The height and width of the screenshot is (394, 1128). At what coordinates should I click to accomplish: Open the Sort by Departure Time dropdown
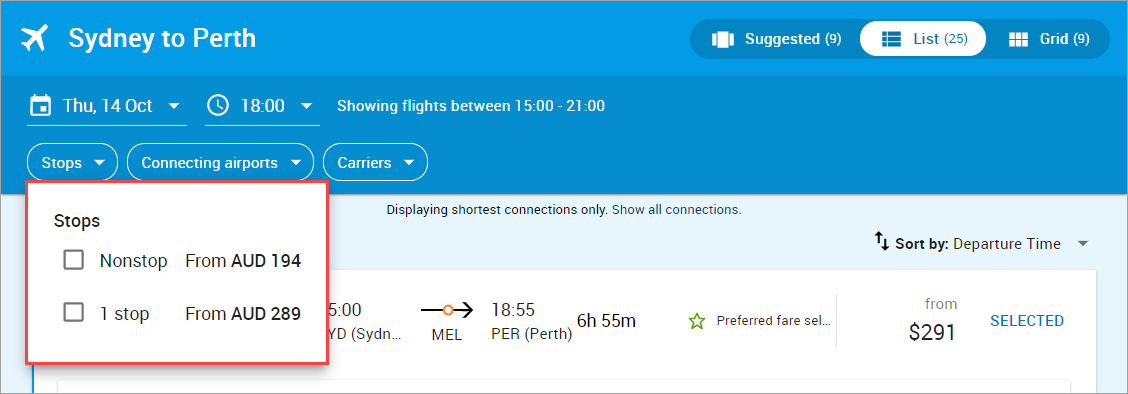982,244
